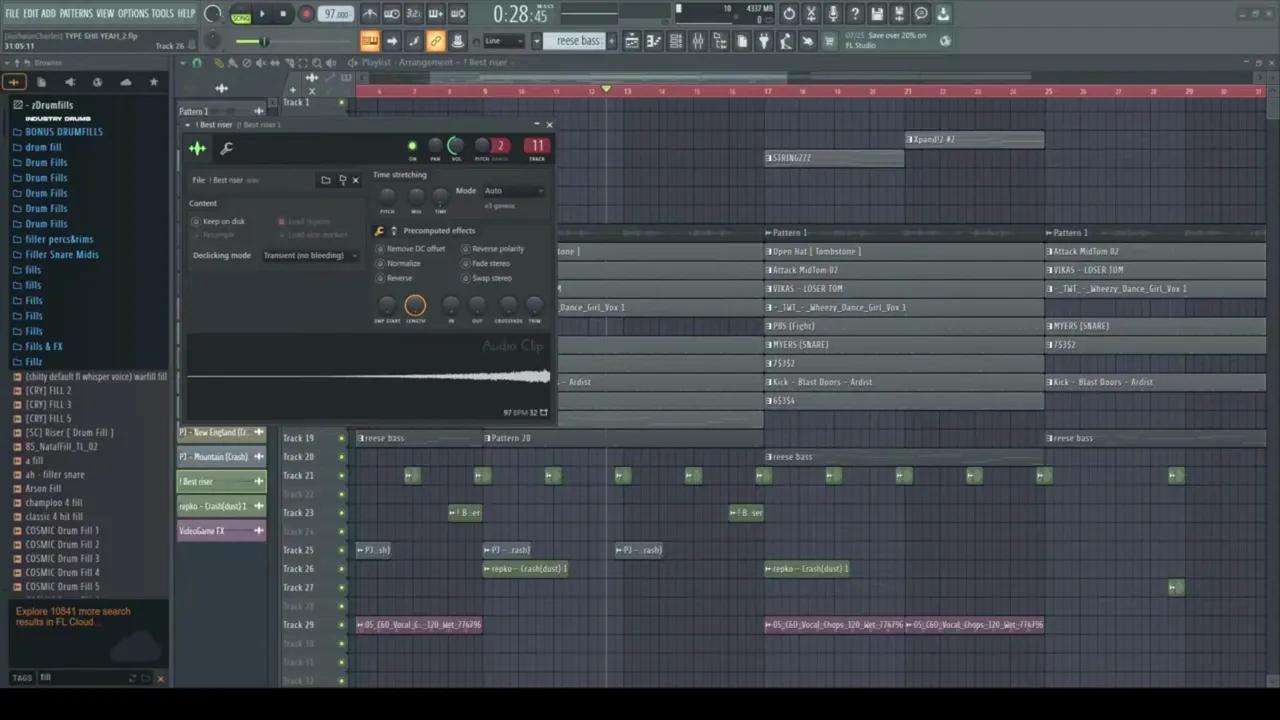Toggle the metronome button
This screenshot has width=1280, height=720.
(x=370, y=14)
